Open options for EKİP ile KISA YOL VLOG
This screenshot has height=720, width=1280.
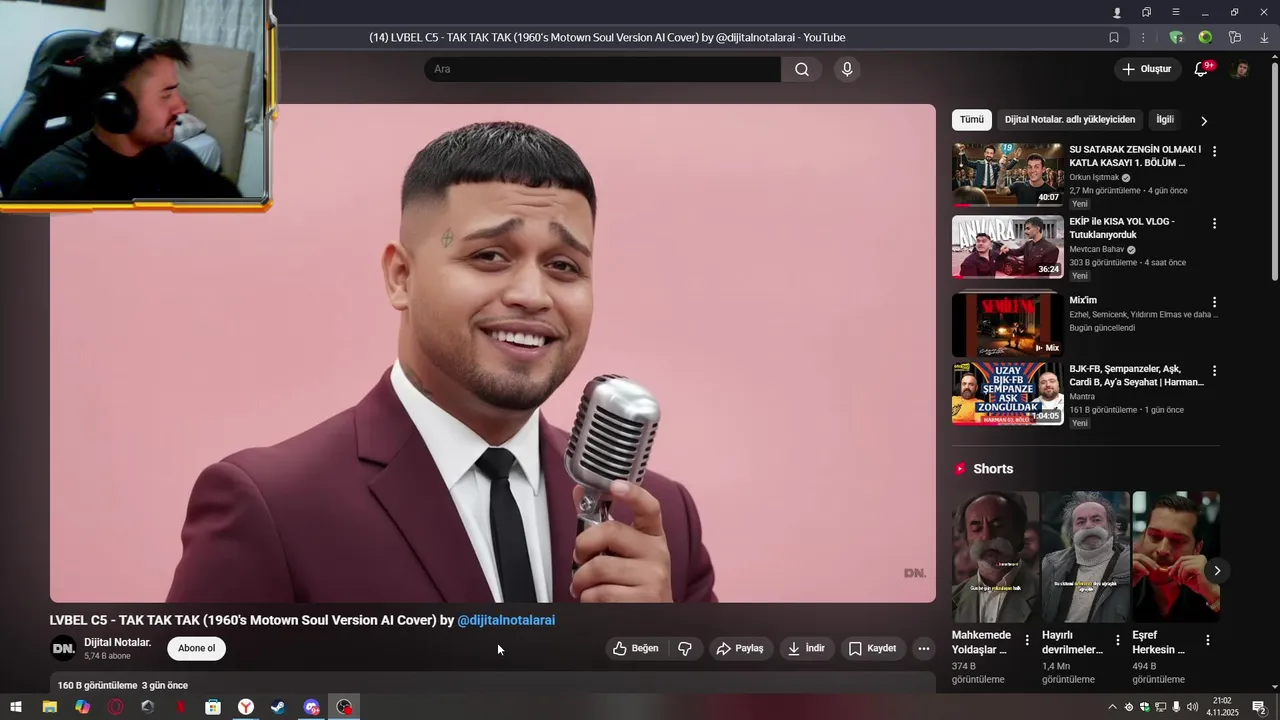click(x=1215, y=224)
